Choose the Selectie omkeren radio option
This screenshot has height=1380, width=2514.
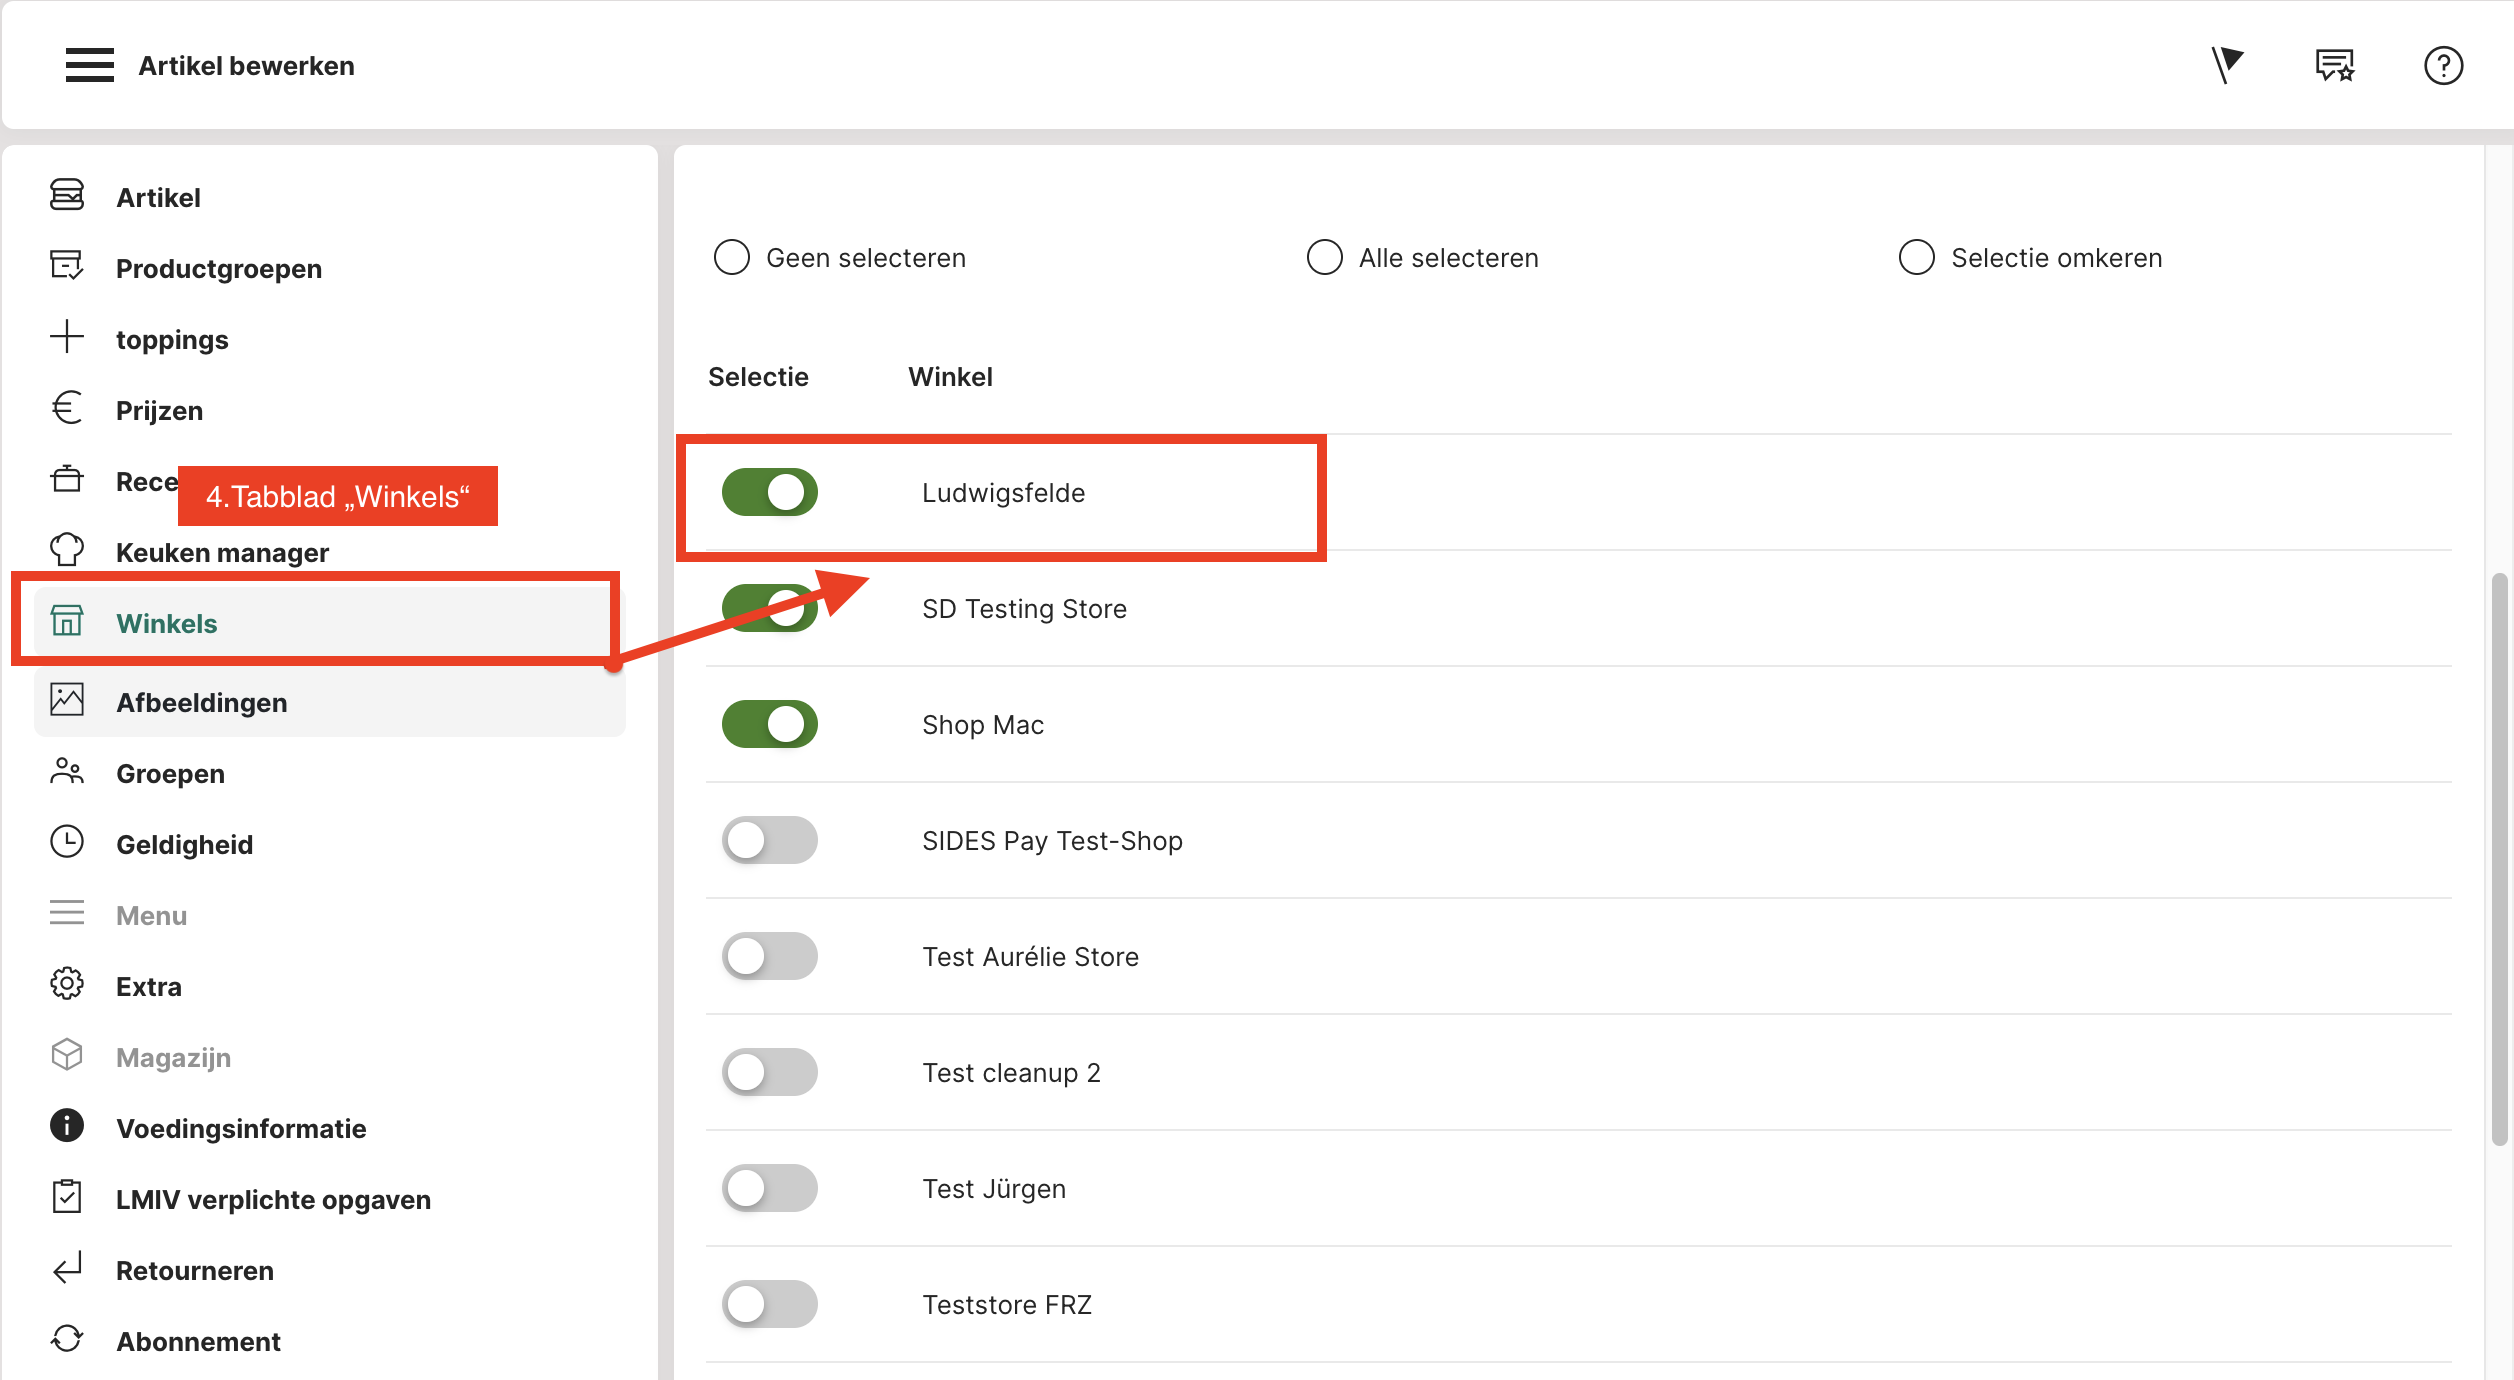1916,257
